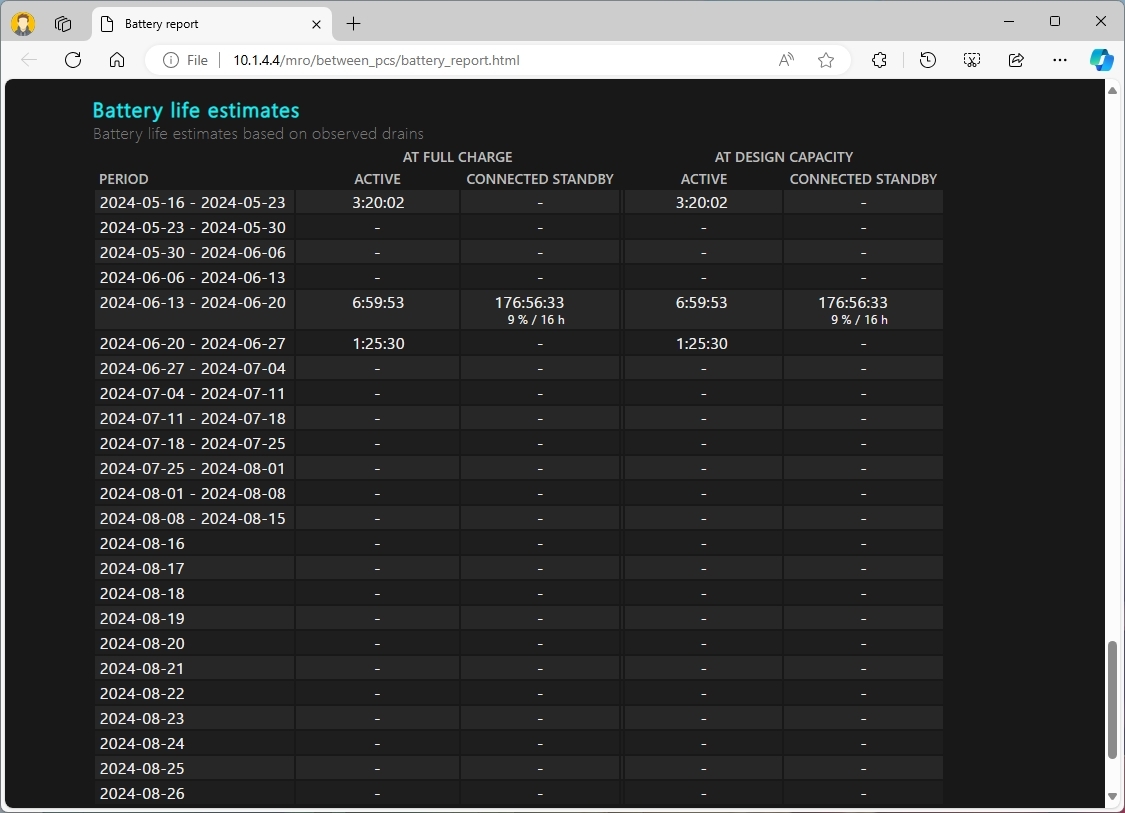Open the Extensions puzzle icon

tap(879, 60)
